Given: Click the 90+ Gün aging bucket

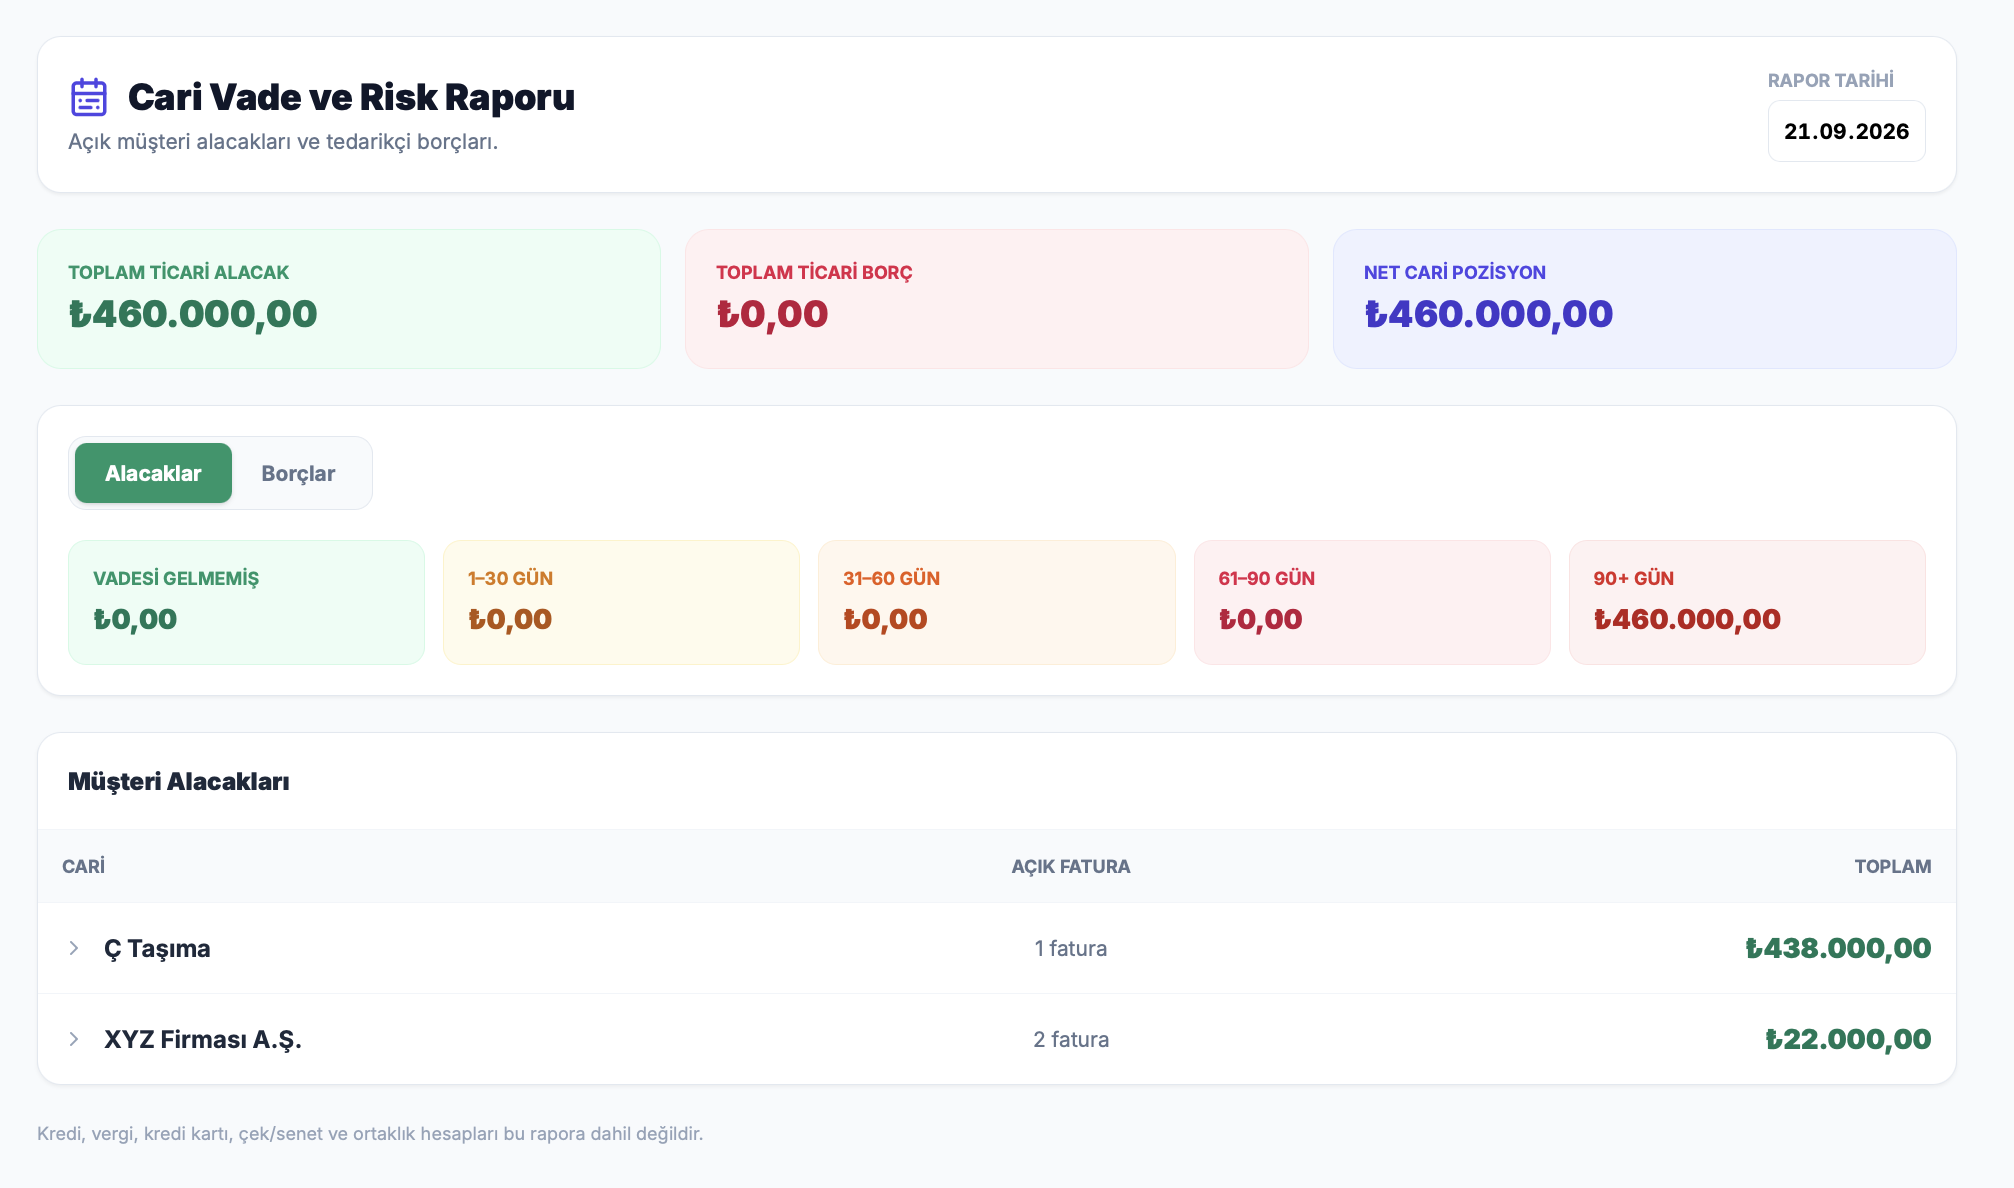Looking at the screenshot, I should 1747,602.
